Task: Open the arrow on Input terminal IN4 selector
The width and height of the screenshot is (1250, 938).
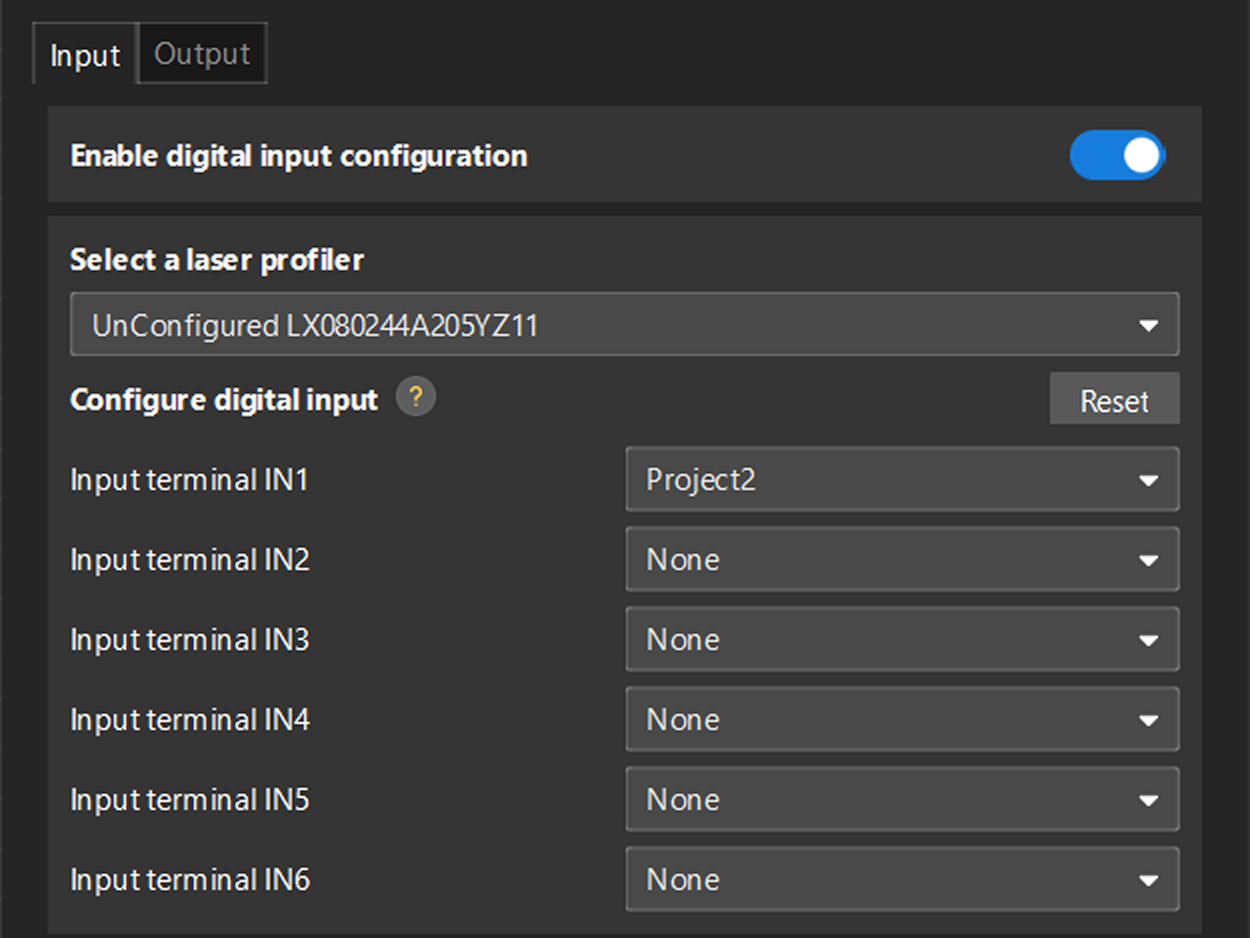Action: 1149,719
